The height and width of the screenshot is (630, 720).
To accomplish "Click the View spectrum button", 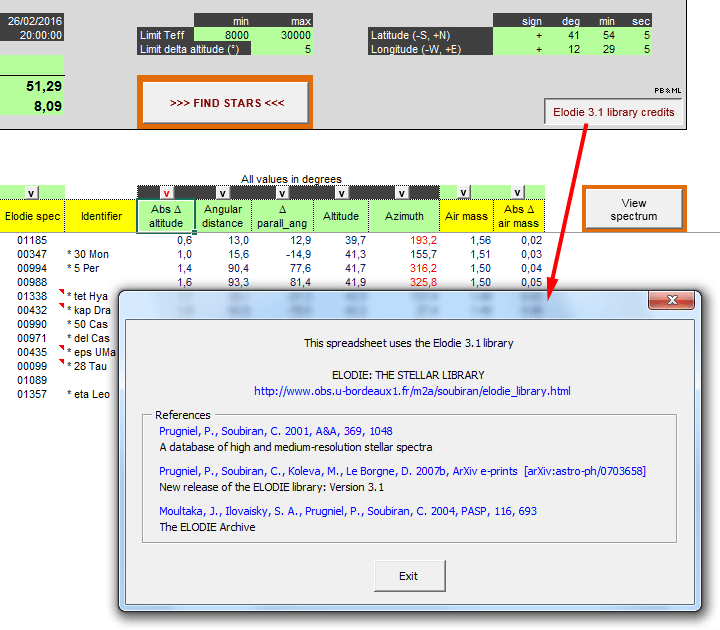I will click(x=634, y=209).
